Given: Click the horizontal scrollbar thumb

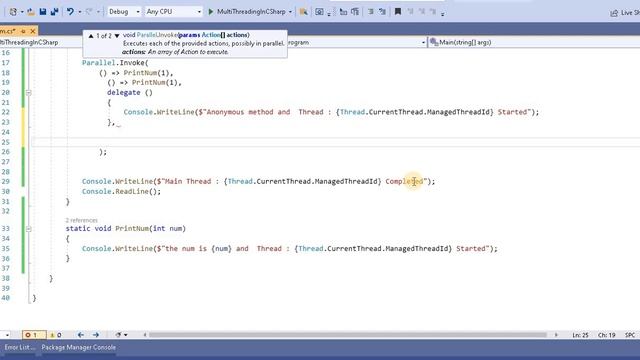Looking at the screenshot, I should [x=347, y=335].
